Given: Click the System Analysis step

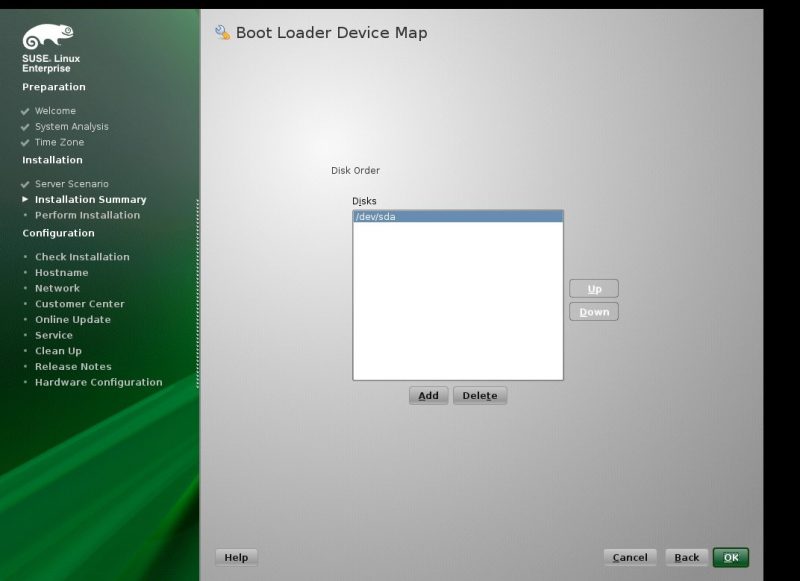Looking at the screenshot, I should point(71,127).
